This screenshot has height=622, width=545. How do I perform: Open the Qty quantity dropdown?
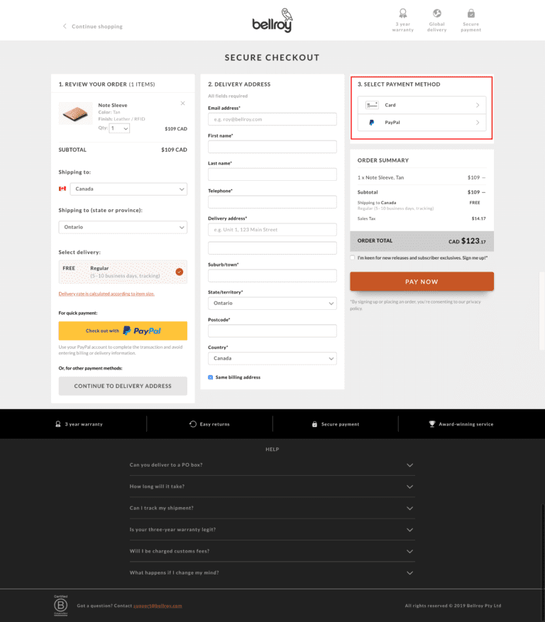(119, 128)
